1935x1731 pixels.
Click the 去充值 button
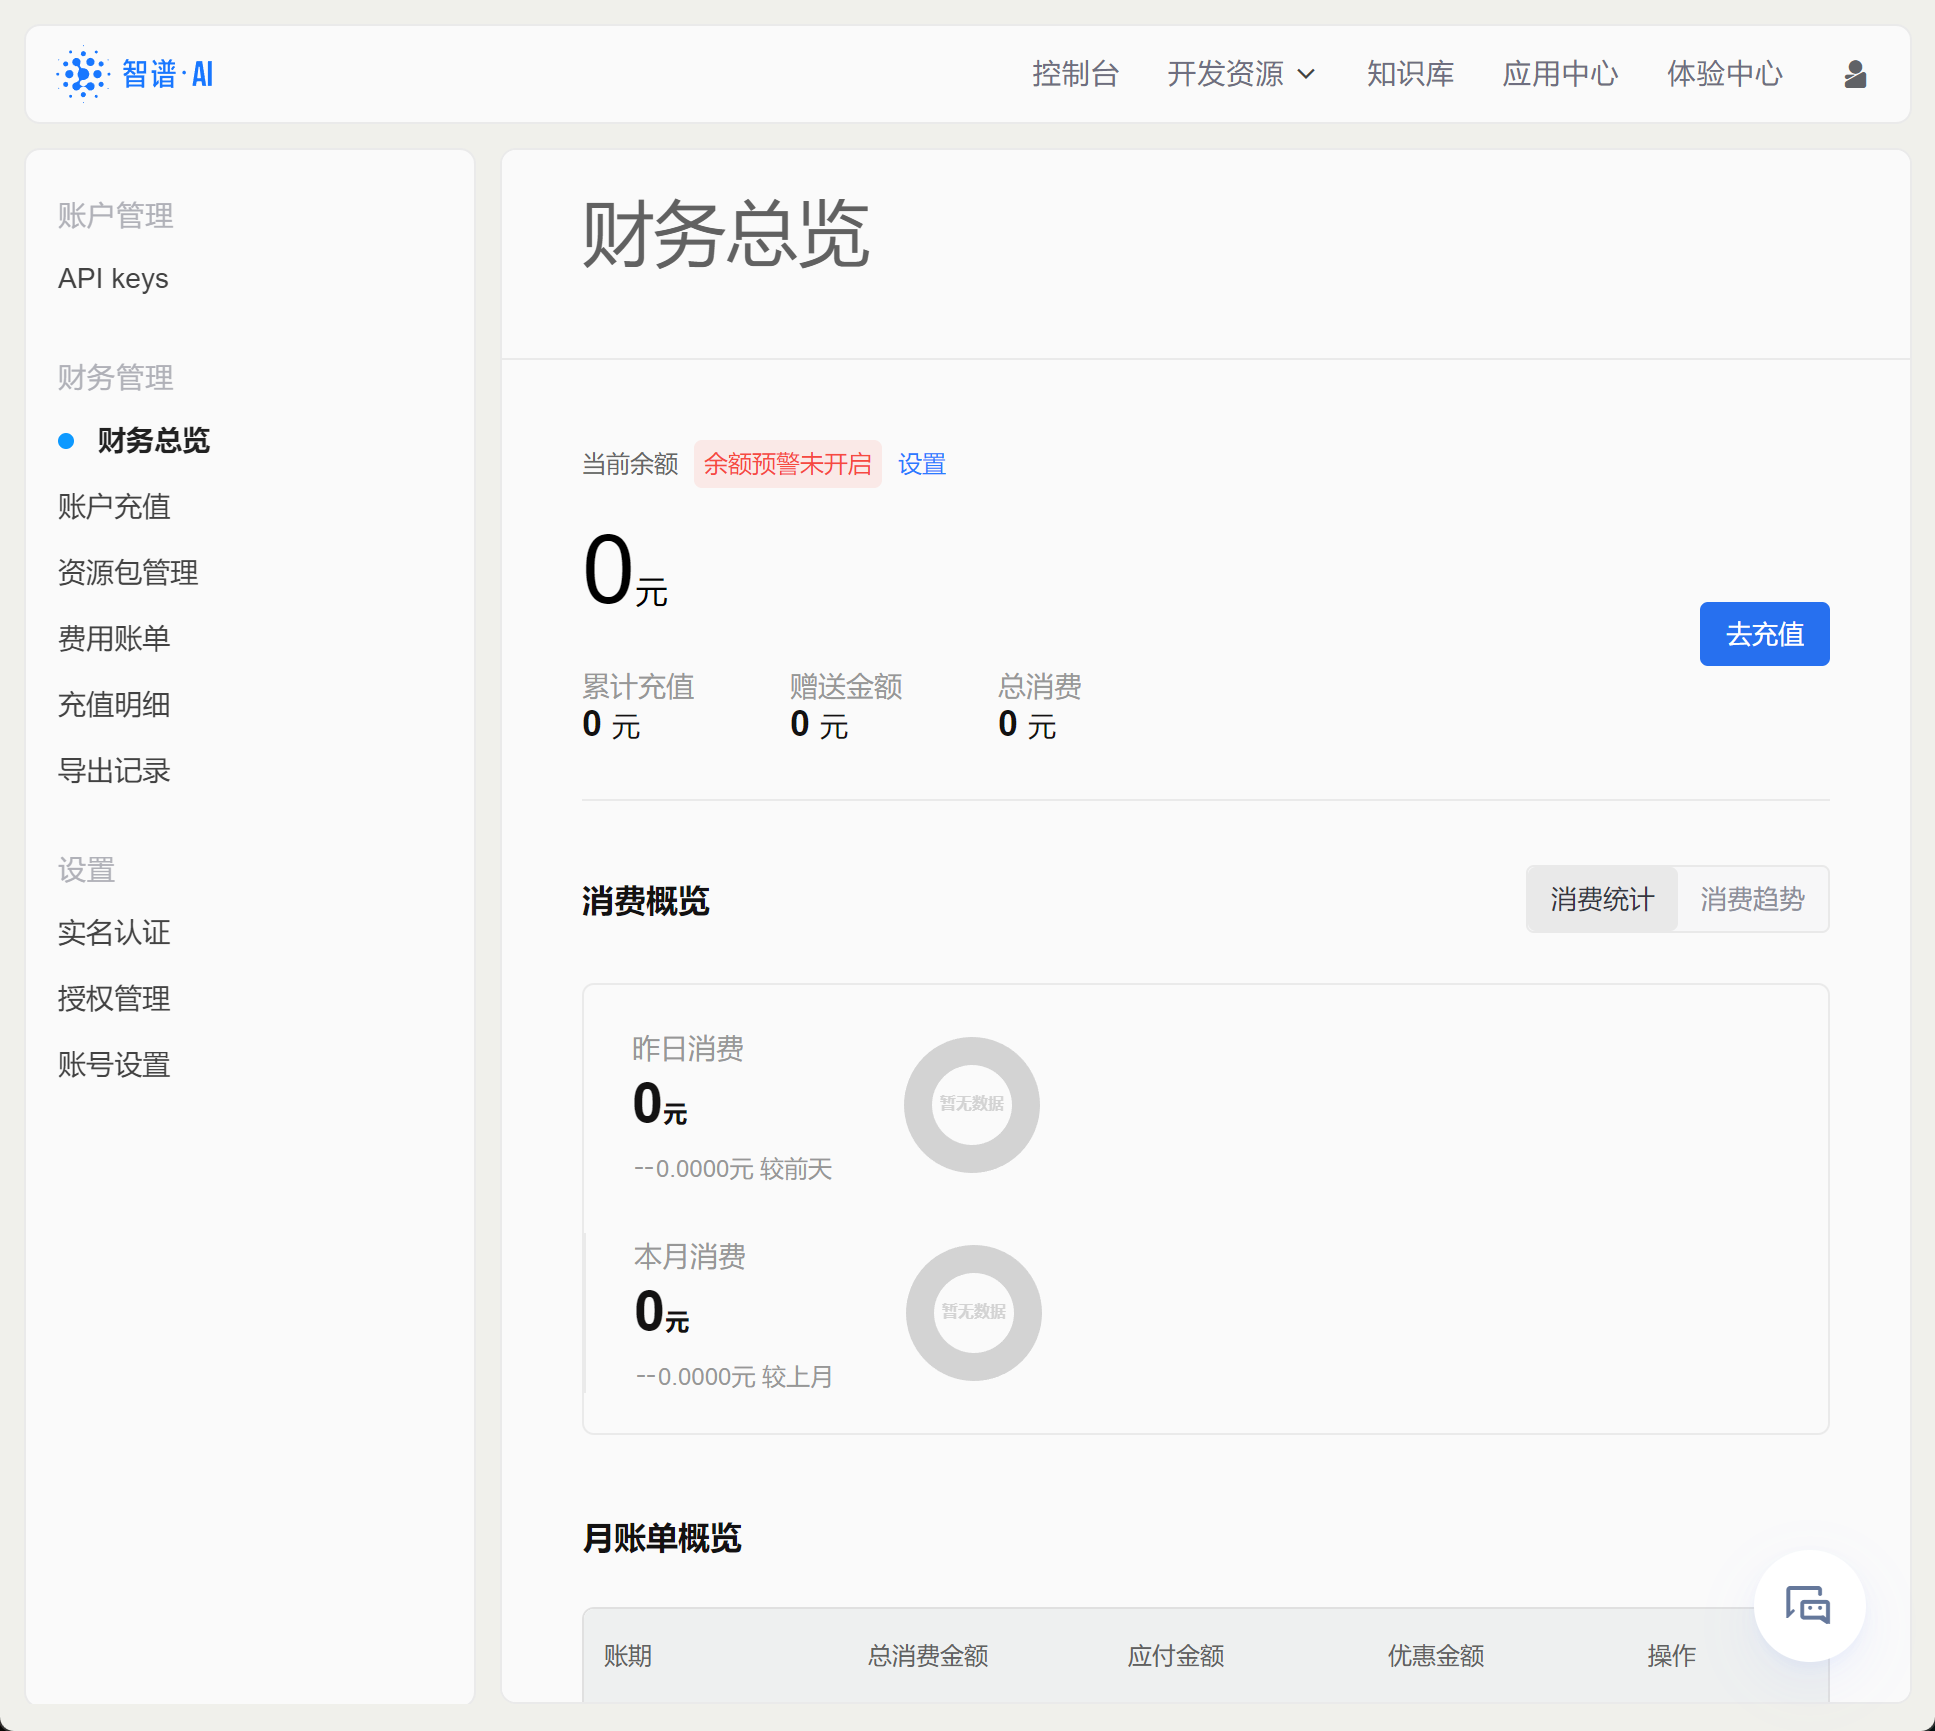(x=1764, y=634)
